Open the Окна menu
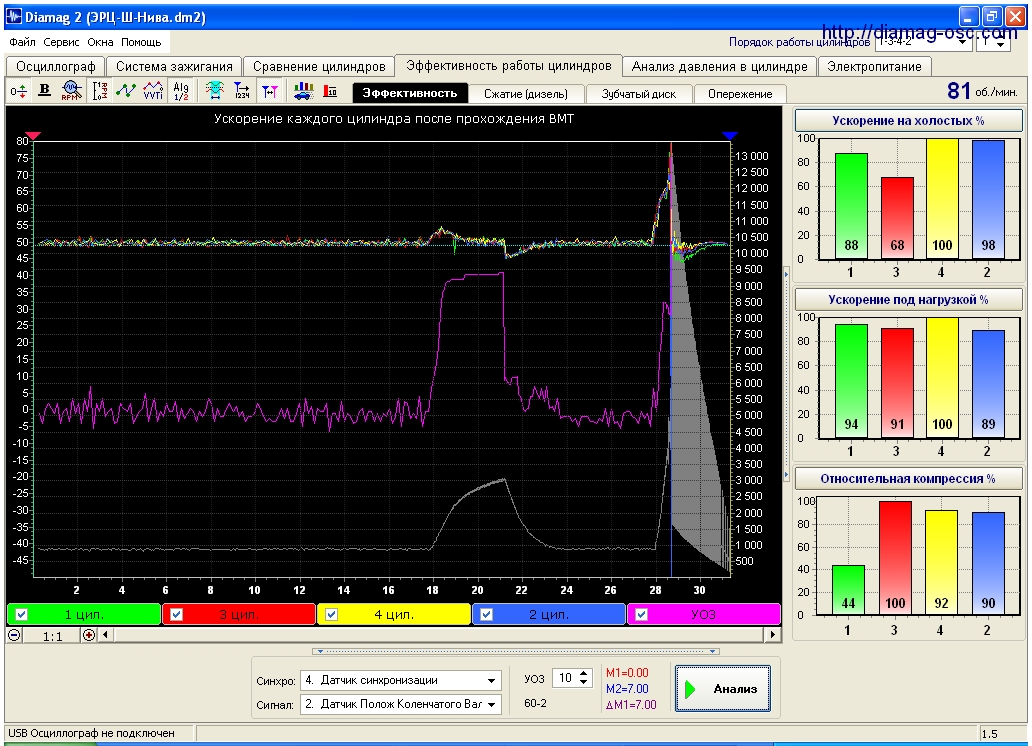Viewport: 1032px width, 746px height. tap(100, 42)
